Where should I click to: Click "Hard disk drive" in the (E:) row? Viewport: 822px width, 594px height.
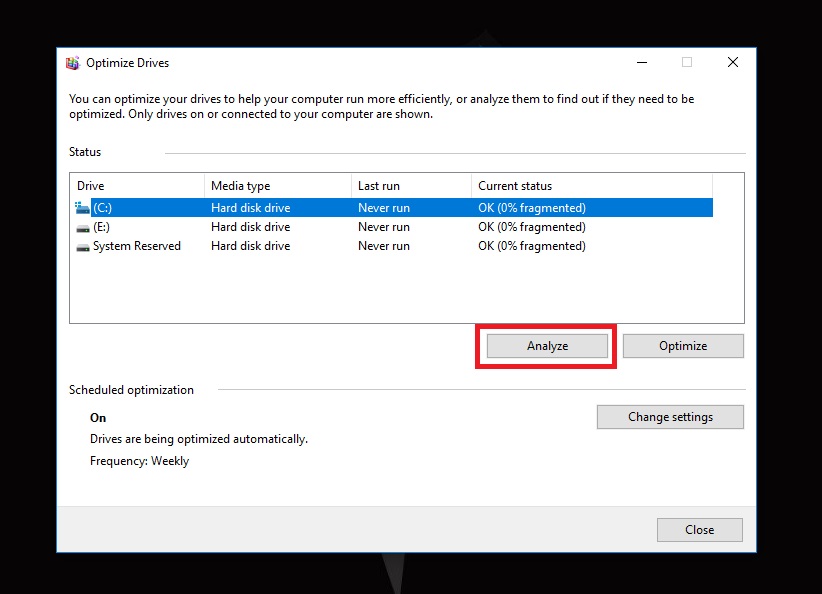click(x=251, y=227)
